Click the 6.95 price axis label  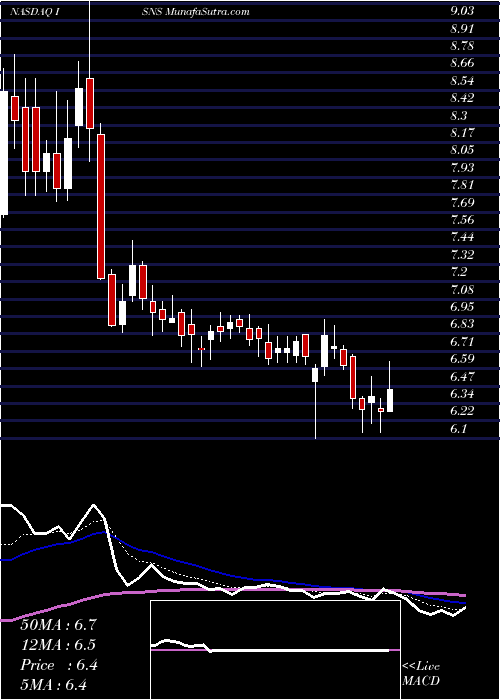pos(462,307)
